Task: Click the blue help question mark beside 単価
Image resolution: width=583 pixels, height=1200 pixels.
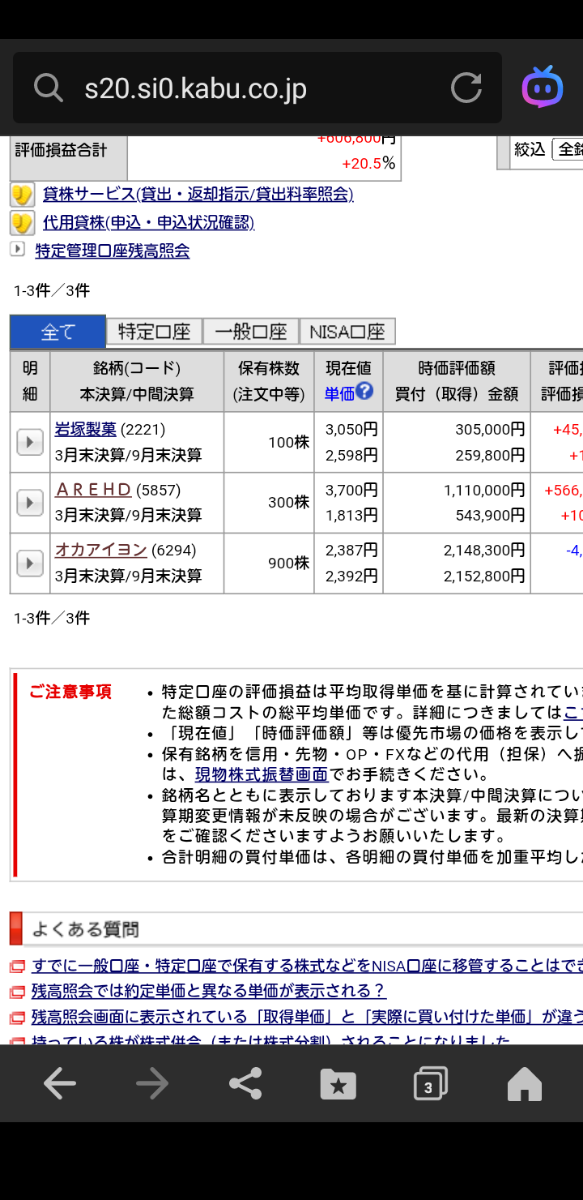Action: click(365, 391)
